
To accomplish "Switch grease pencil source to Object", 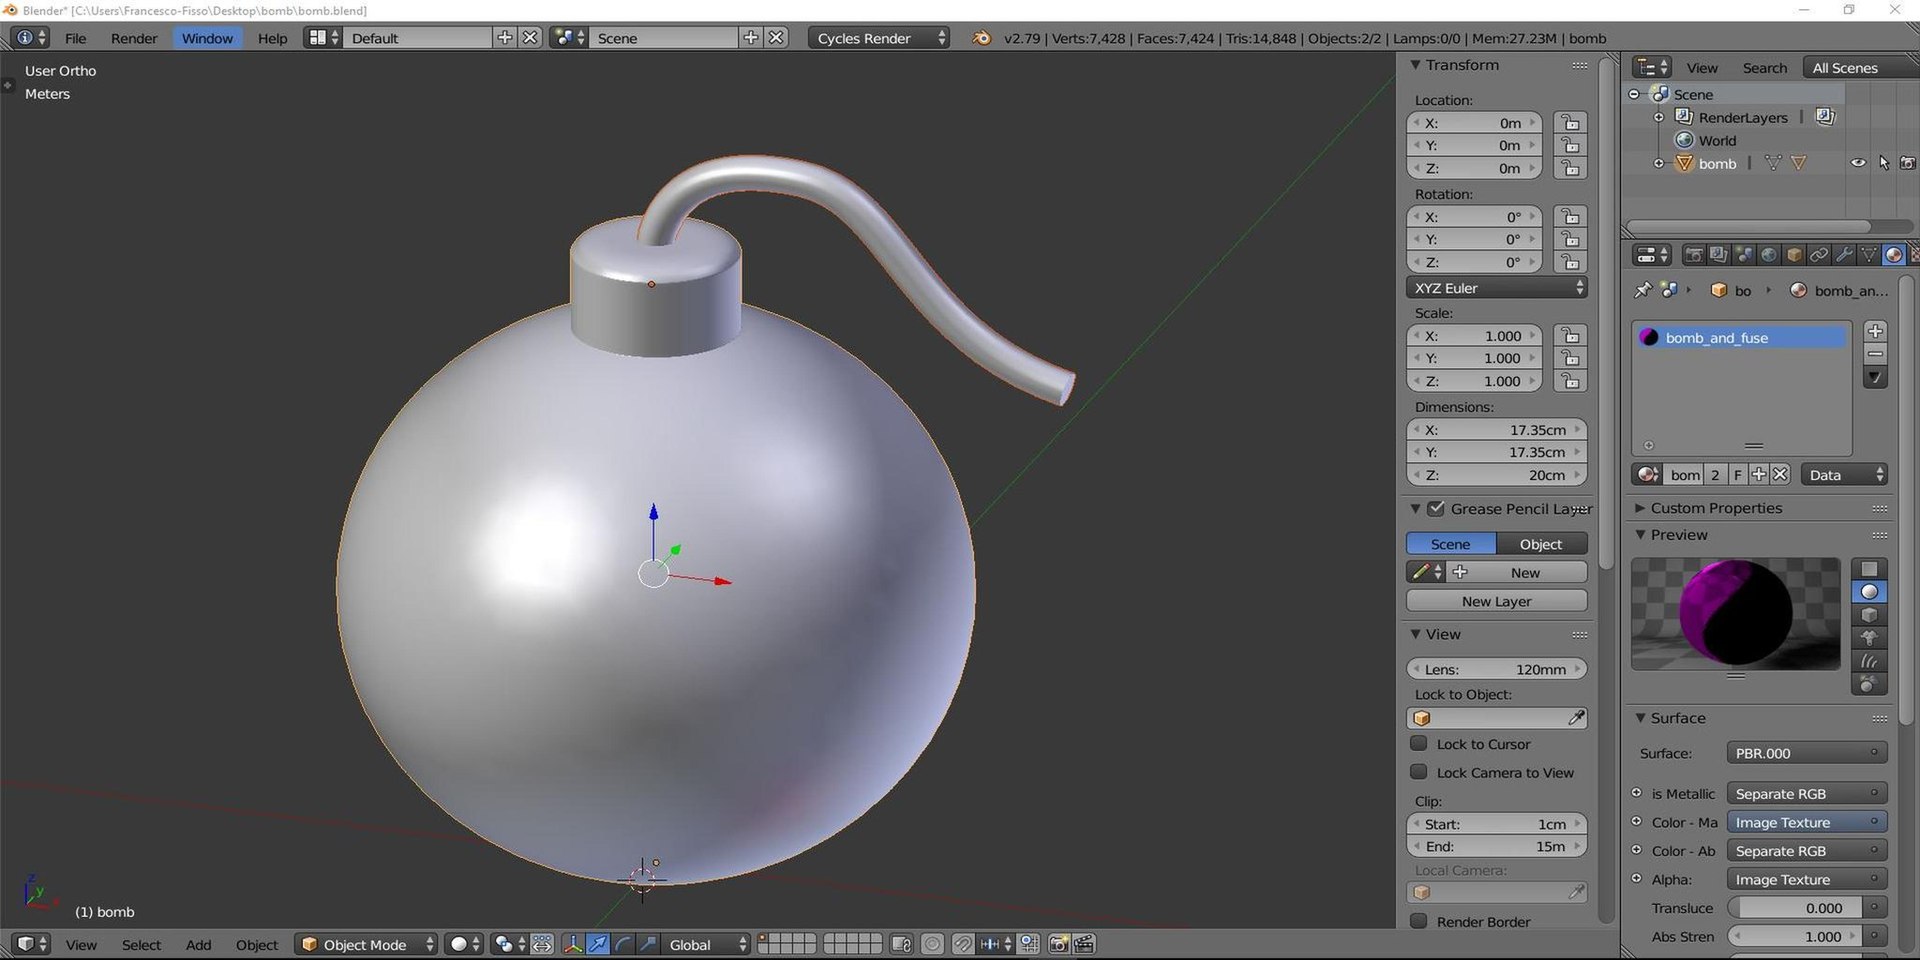I will [1541, 544].
